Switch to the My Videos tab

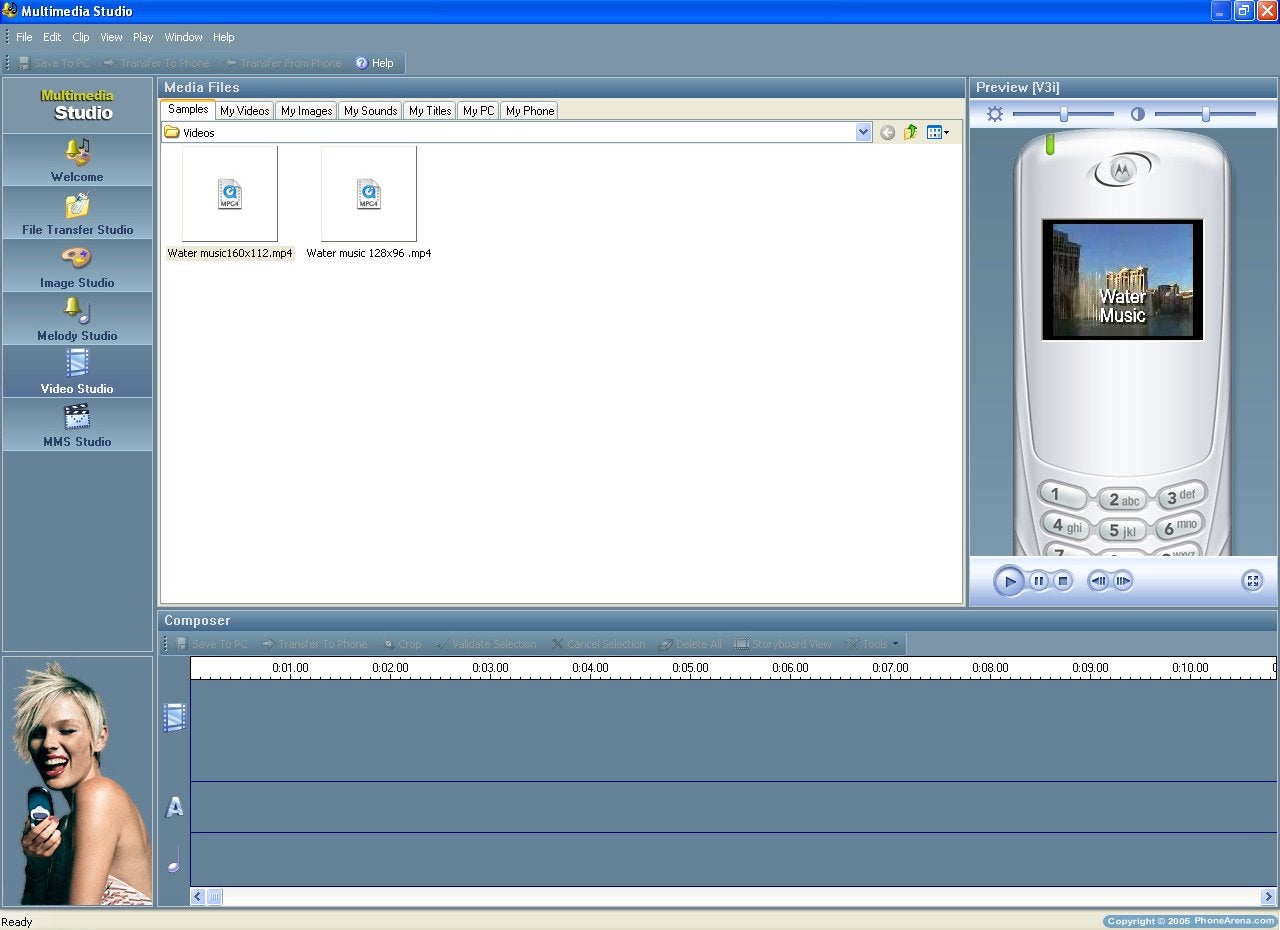click(x=244, y=111)
